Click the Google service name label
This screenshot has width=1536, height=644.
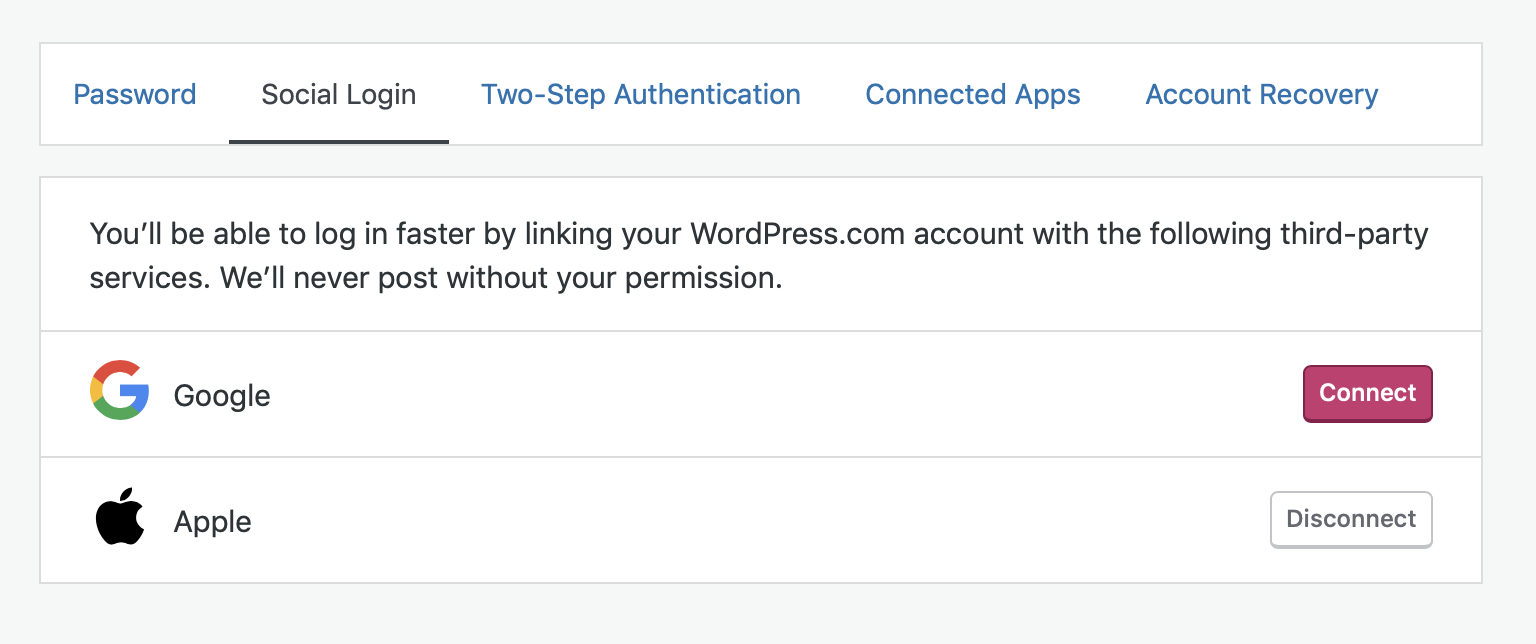click(x=222, y=396)
